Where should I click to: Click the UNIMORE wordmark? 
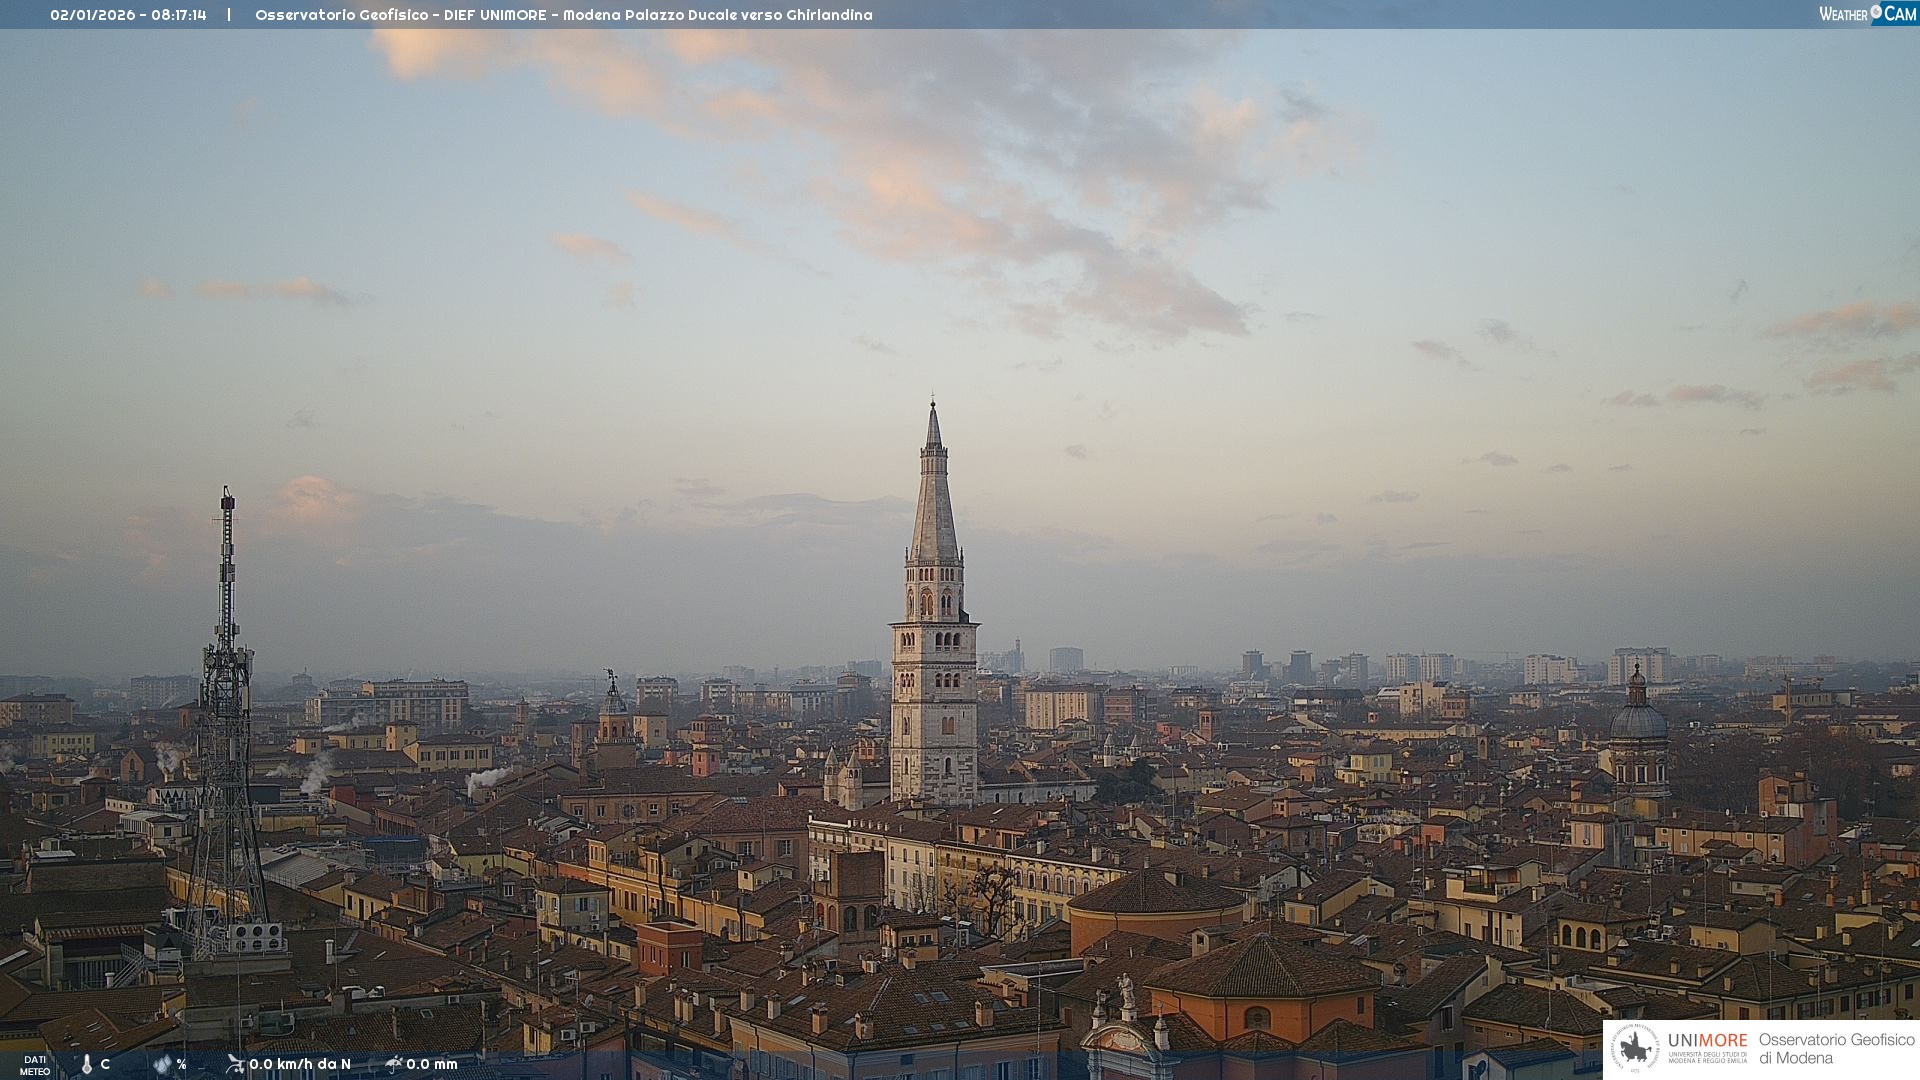1708,1041
